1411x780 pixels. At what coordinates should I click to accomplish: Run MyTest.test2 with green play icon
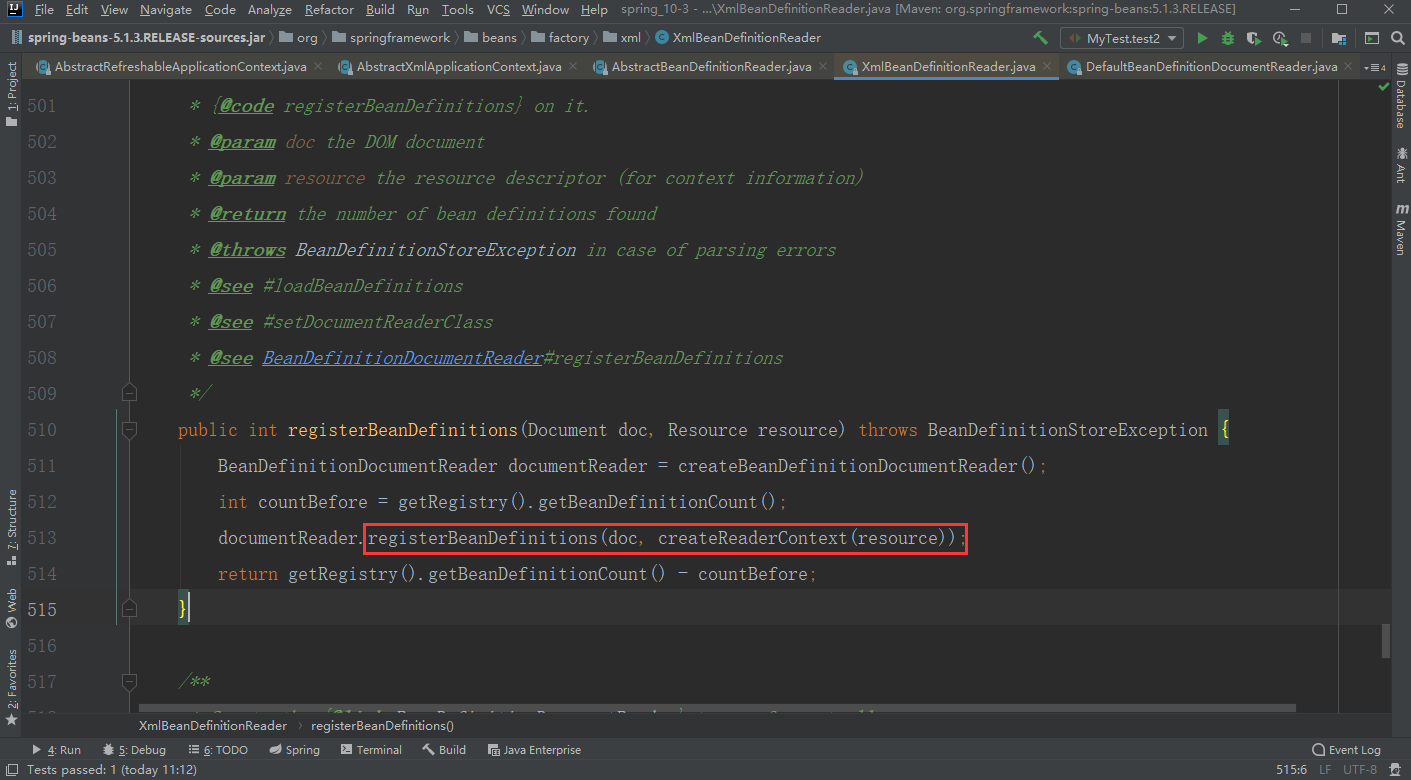pos(1202,38)
